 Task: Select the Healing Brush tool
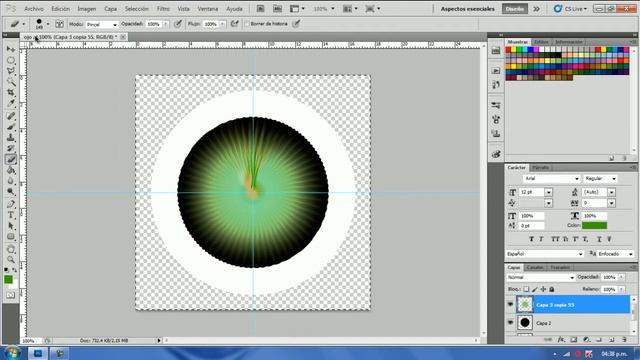pyautogui.click(x=11, y=116)
